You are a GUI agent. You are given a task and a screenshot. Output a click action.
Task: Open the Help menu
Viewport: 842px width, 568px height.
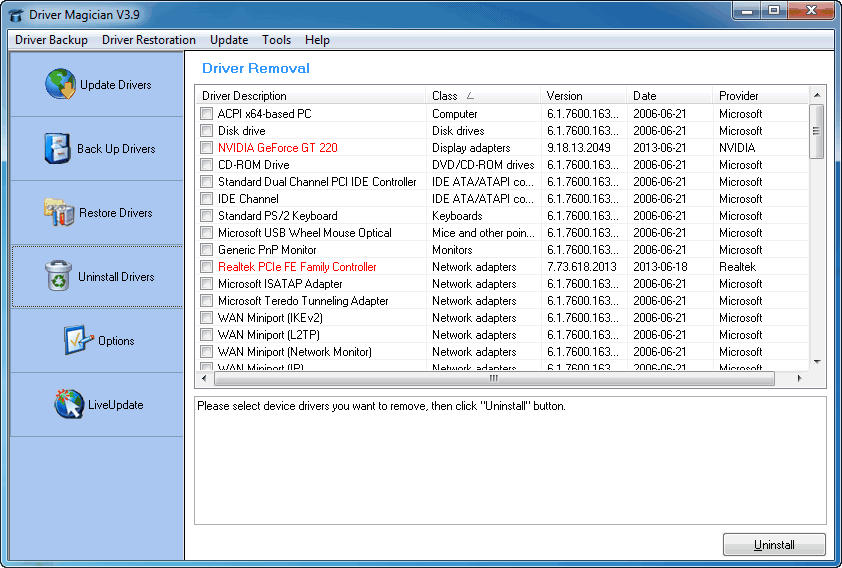click(x=317, y=40)
